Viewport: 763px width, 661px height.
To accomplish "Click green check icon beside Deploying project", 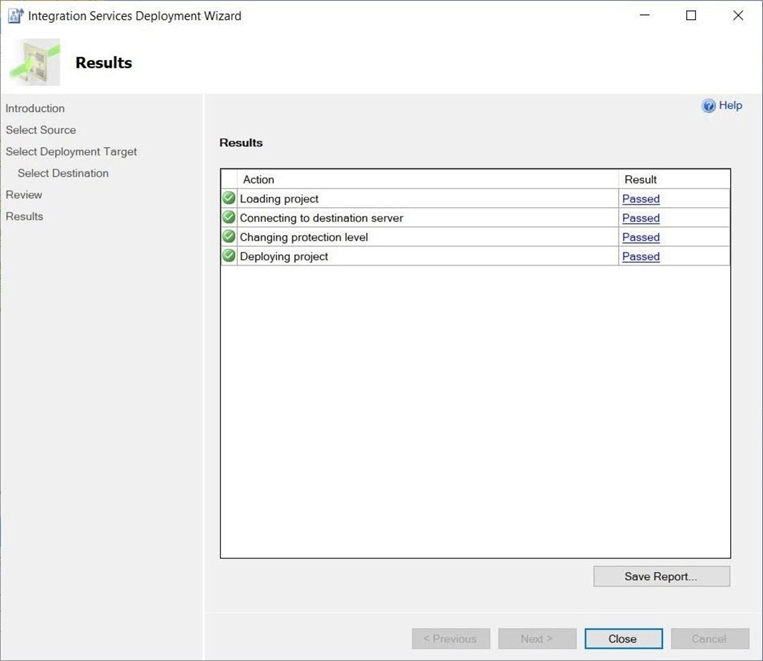I will [229, 256].
